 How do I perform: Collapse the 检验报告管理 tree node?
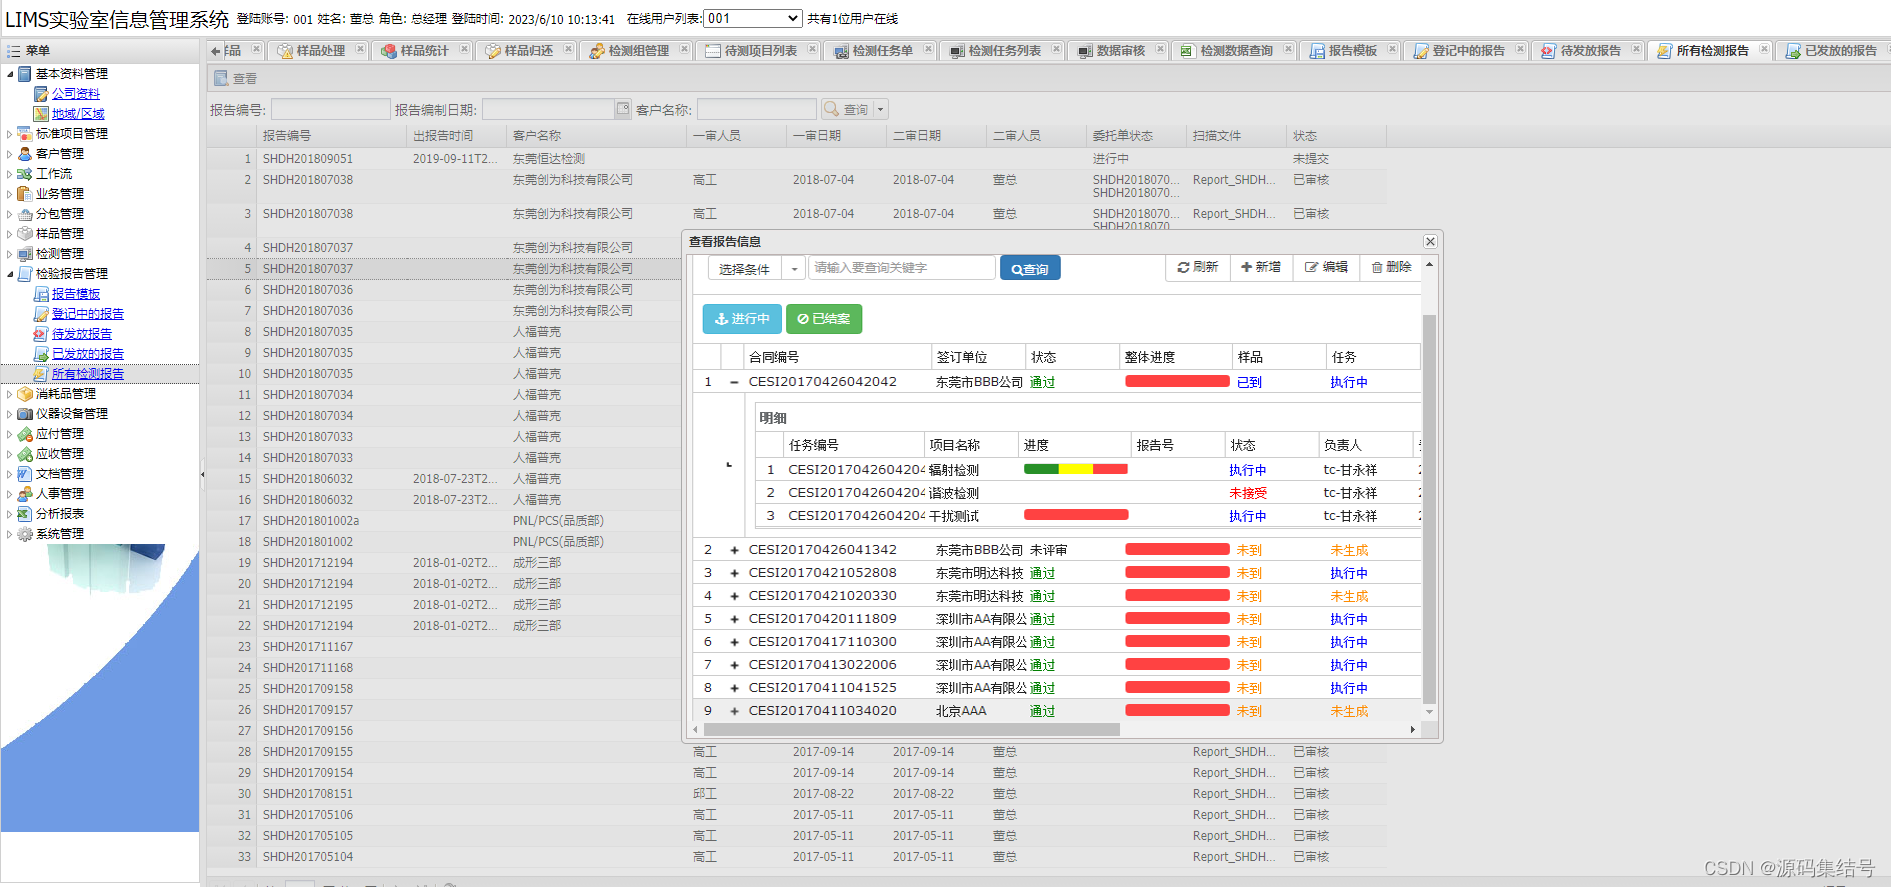point(10,274)
